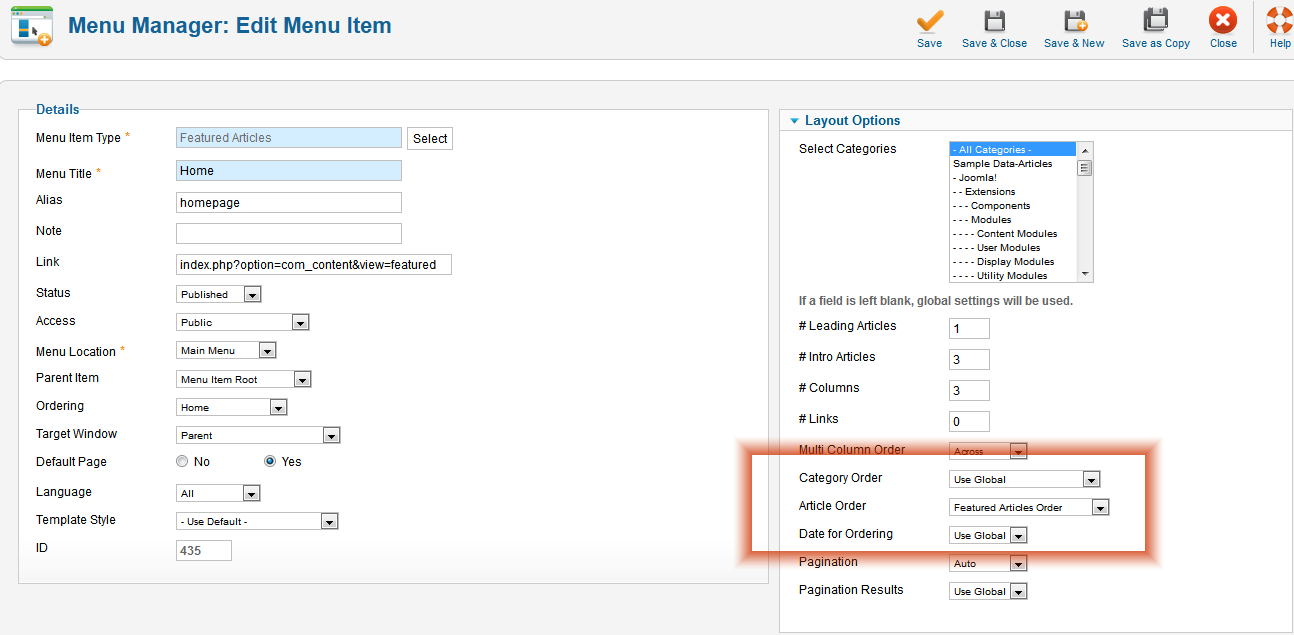
Task: Click the Alias text field
Action: tap(288, 203)
